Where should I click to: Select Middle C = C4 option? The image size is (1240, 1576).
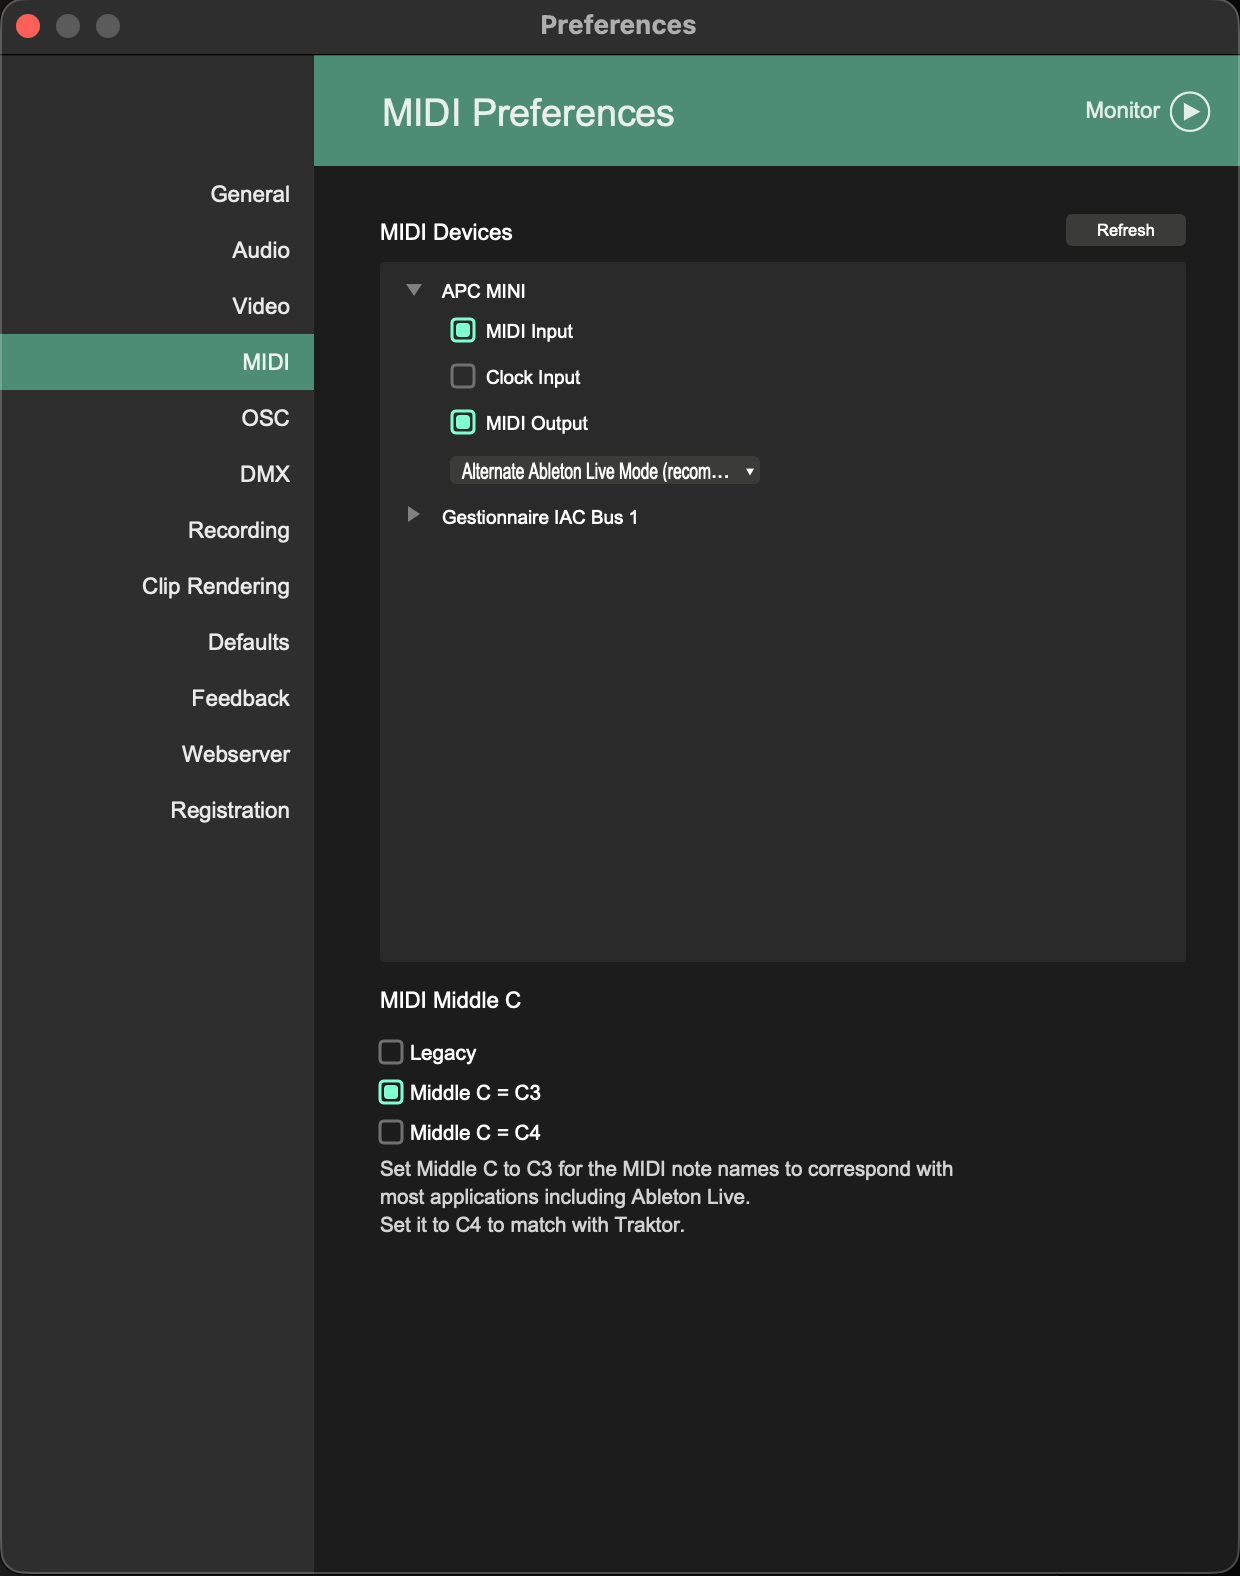point(391,1132)
